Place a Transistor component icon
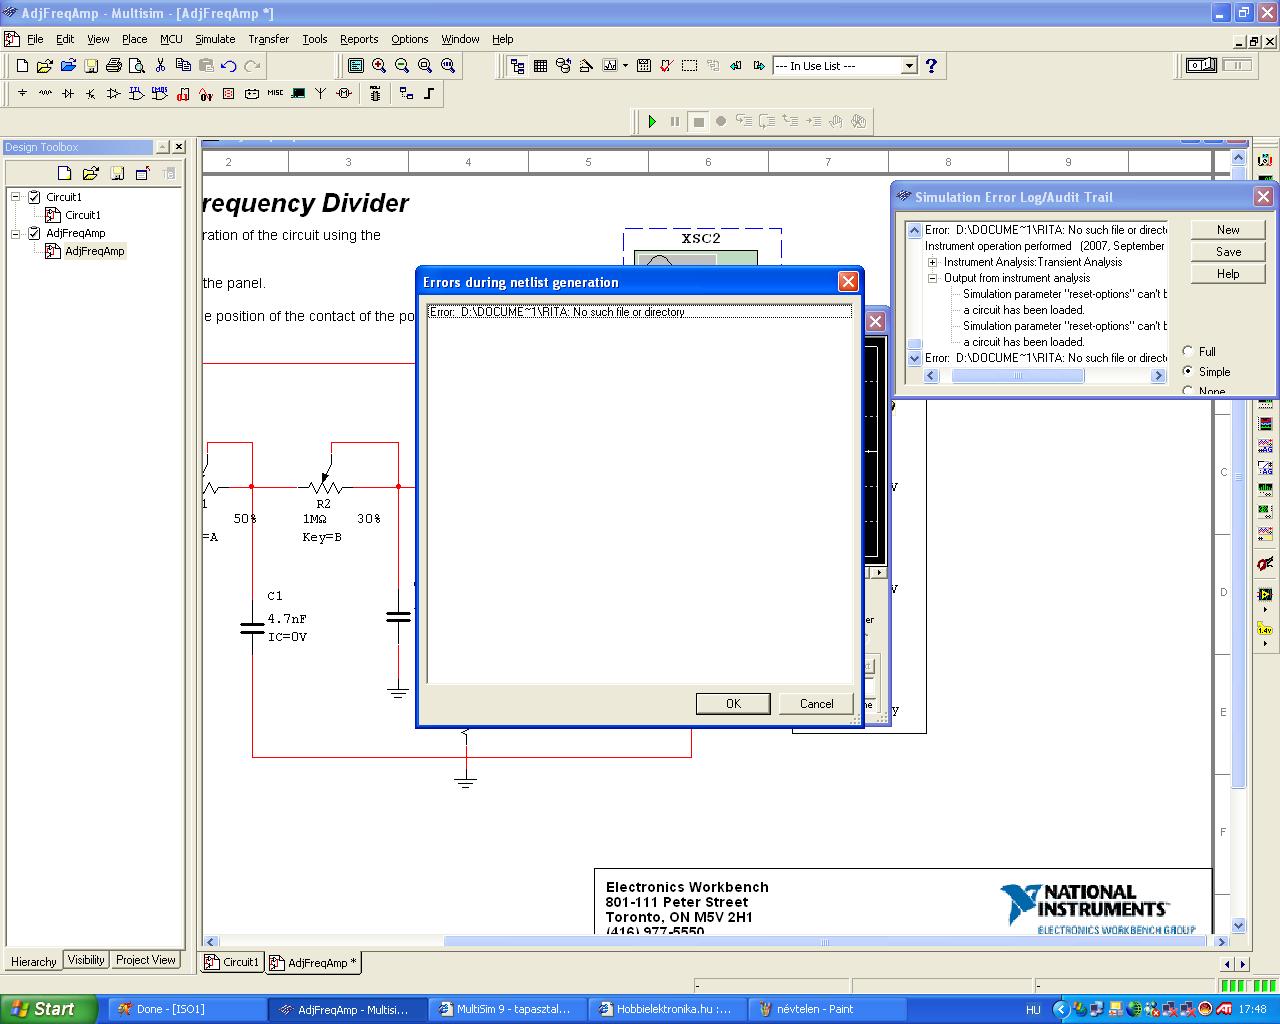The height and width of the screenshot is (1024, 1280). (x=91, y=93)
